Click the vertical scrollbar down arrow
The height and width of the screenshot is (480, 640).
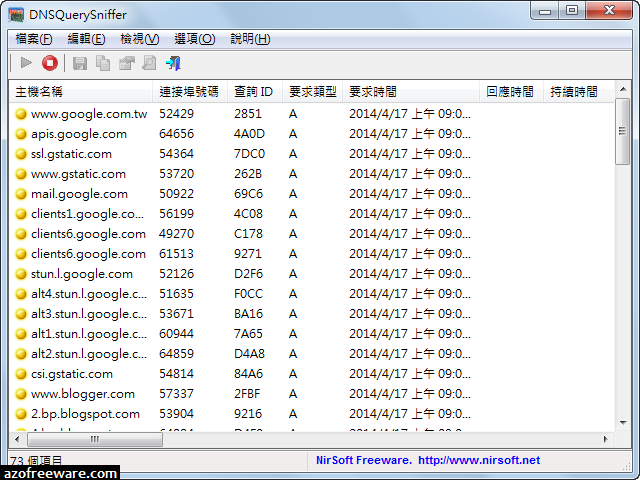pyautogui.click(x=623, y=423)
